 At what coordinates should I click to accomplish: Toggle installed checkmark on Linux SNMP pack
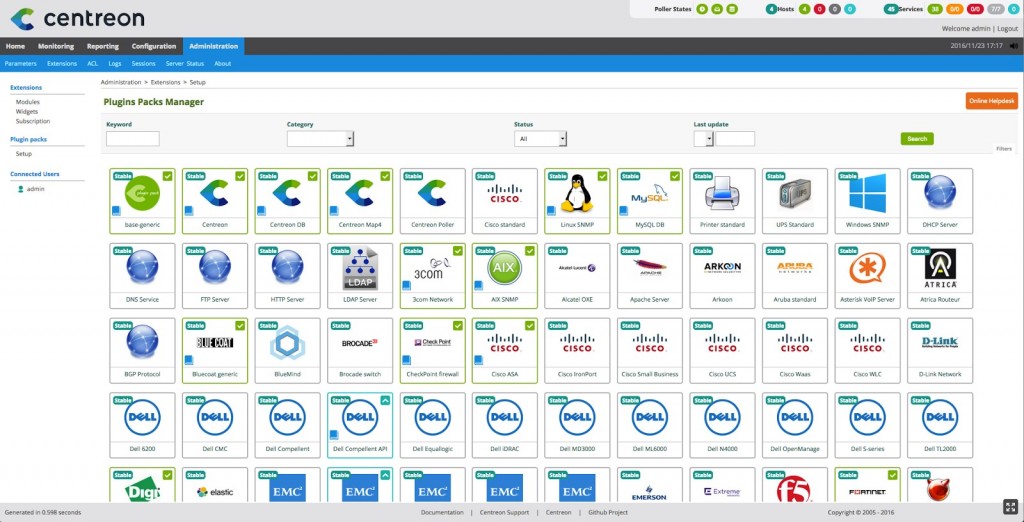point(603,176)
